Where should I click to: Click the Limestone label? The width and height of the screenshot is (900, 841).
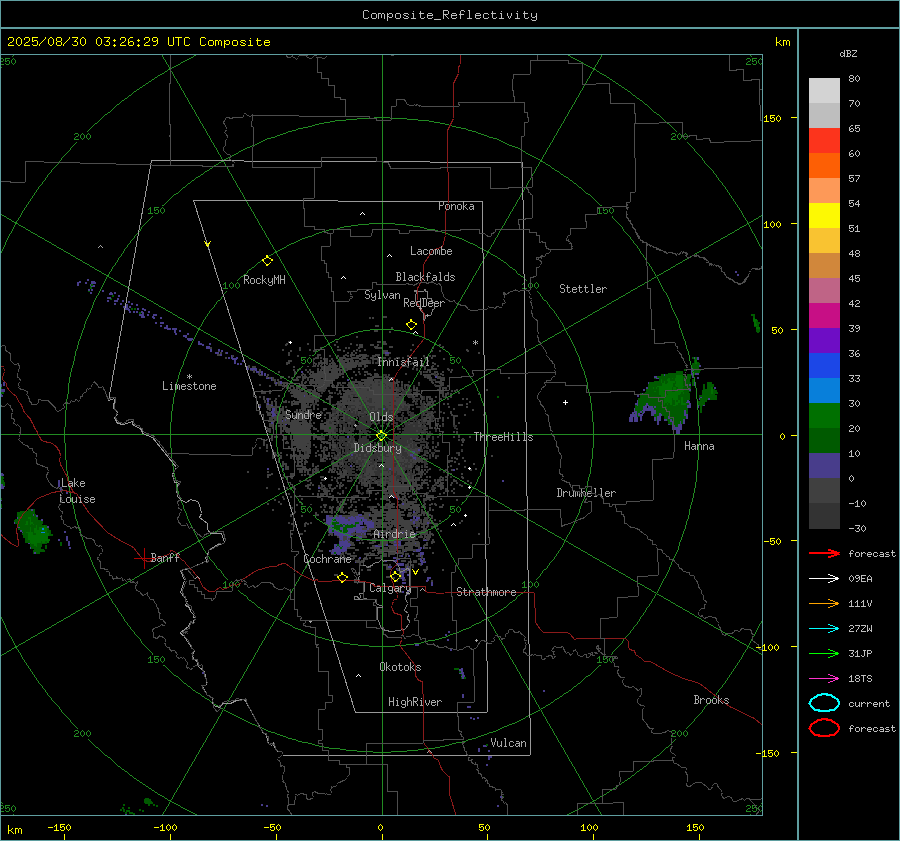[x=189, y=386]
